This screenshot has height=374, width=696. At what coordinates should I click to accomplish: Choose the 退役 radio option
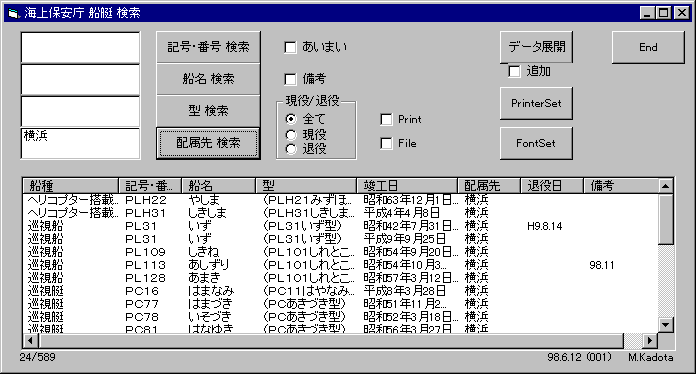tap(291, 149)
